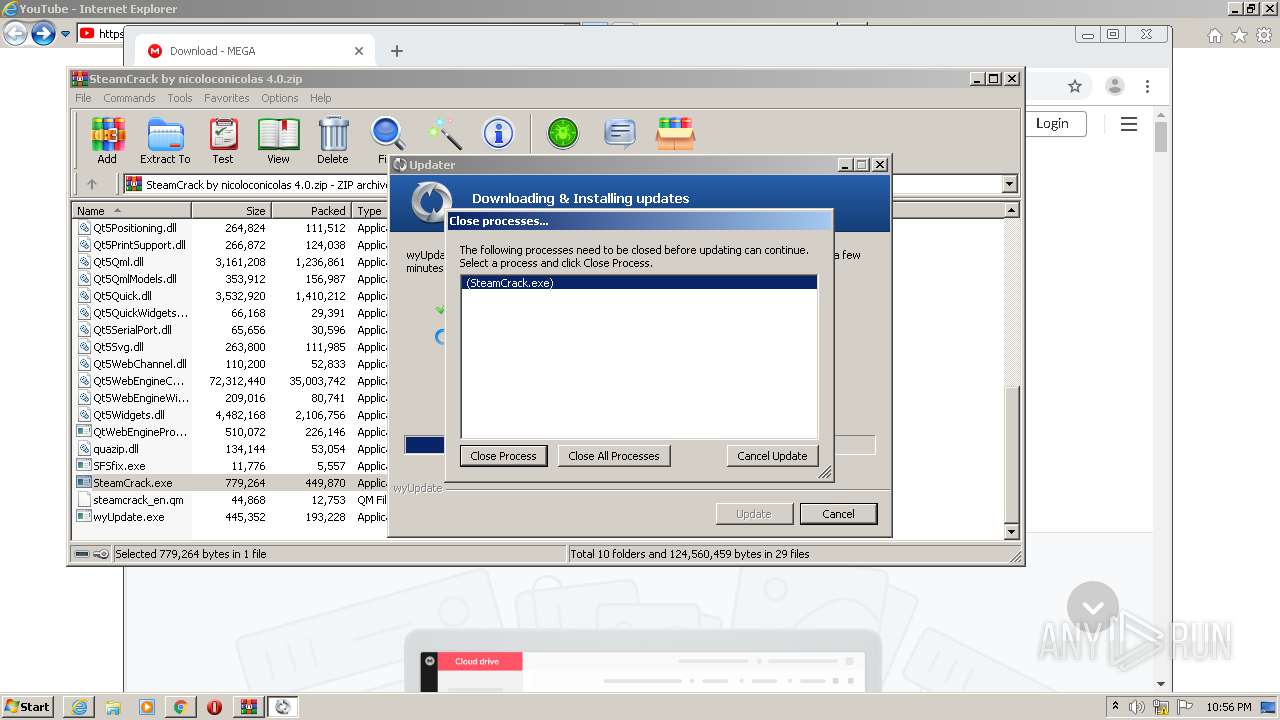Go up one folder in WinRAR

pos(92,184)
